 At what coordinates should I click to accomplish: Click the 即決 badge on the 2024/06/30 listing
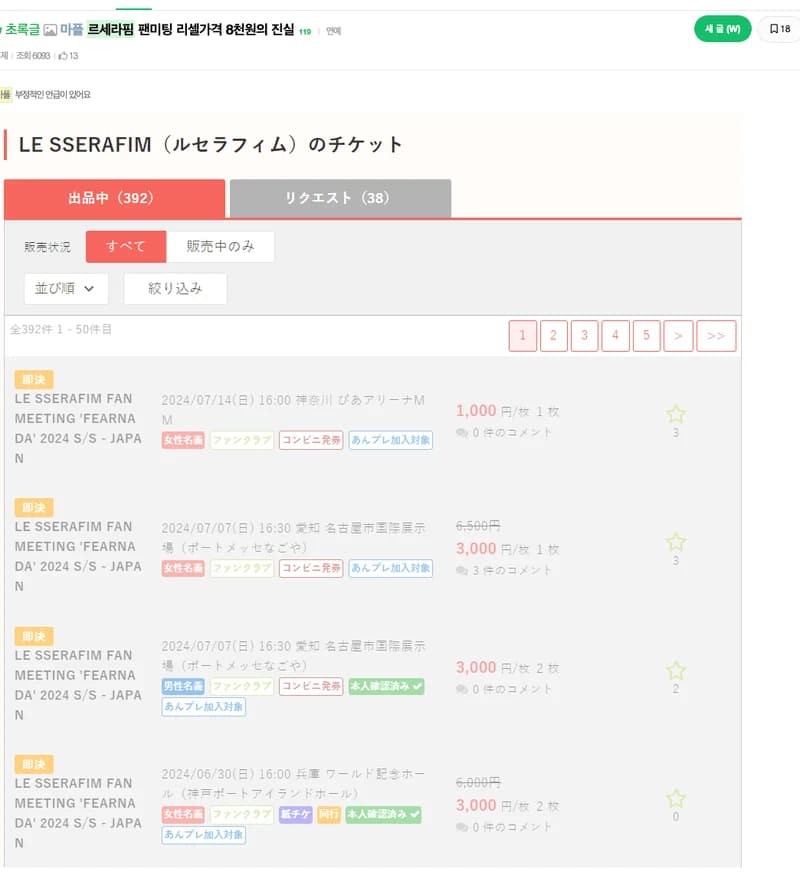click(34, 764)
